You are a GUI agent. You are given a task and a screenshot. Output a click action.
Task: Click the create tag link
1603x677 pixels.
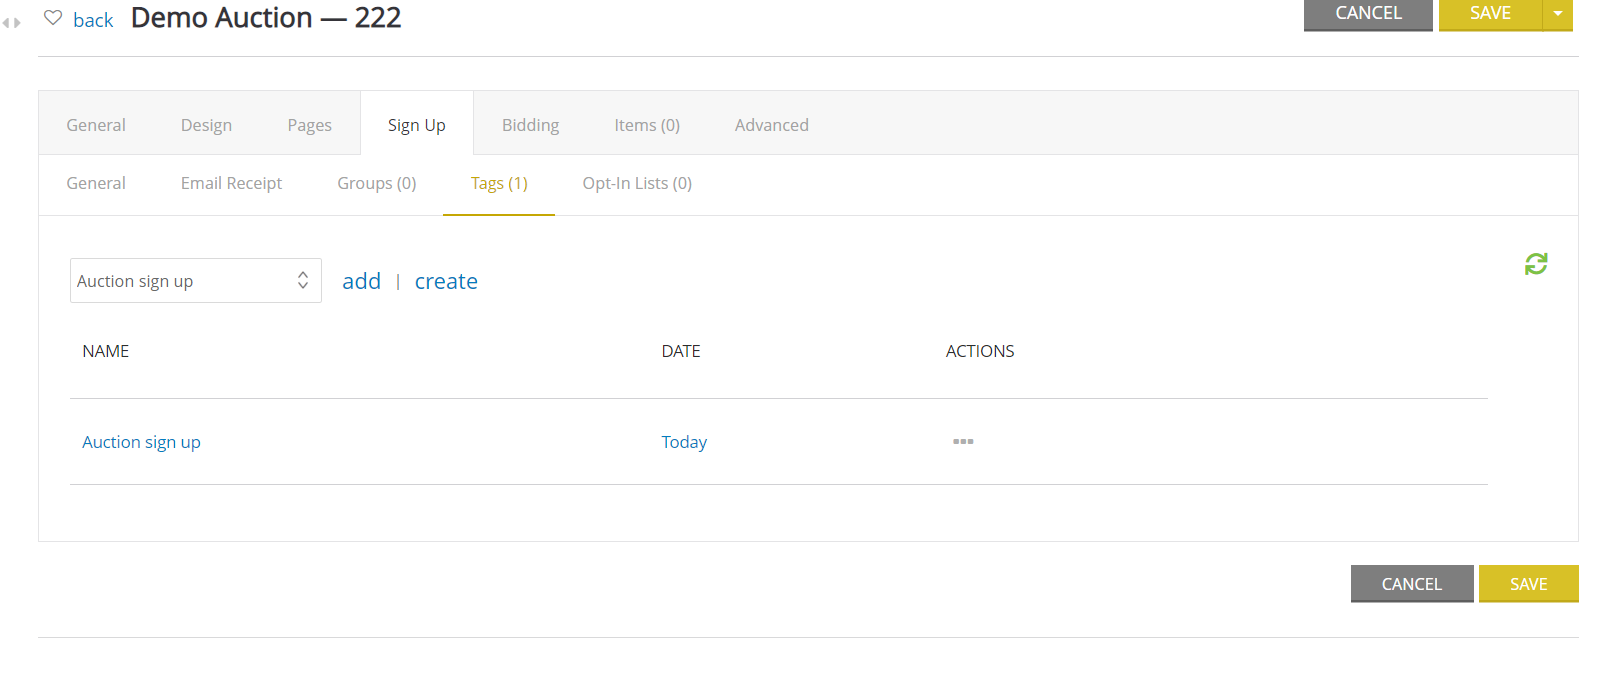(446, 281)
